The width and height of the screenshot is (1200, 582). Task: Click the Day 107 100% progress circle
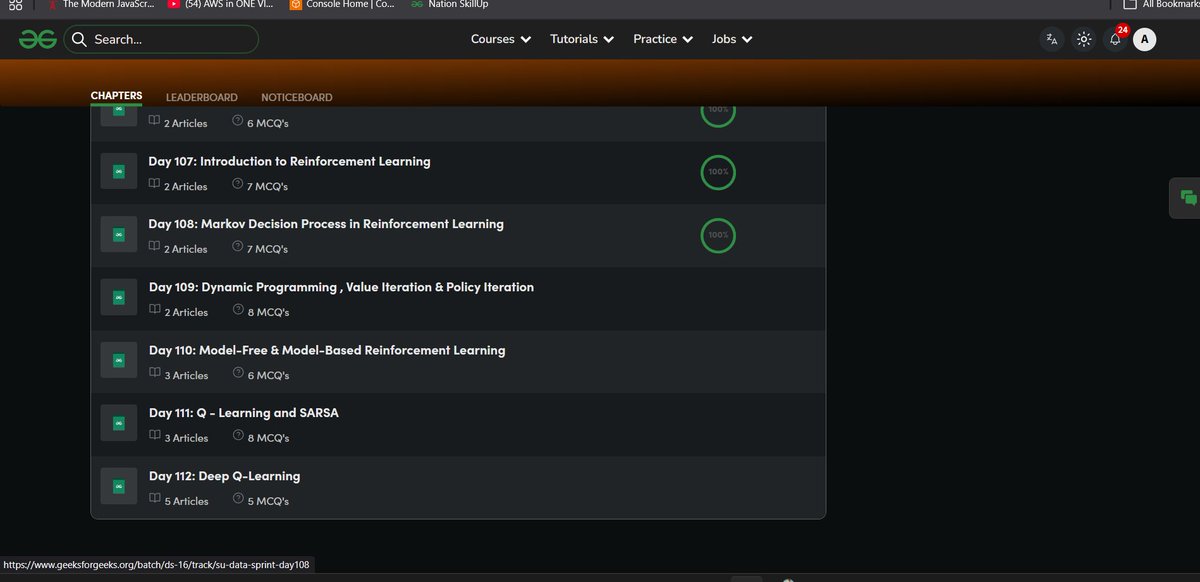click(718, 172)
